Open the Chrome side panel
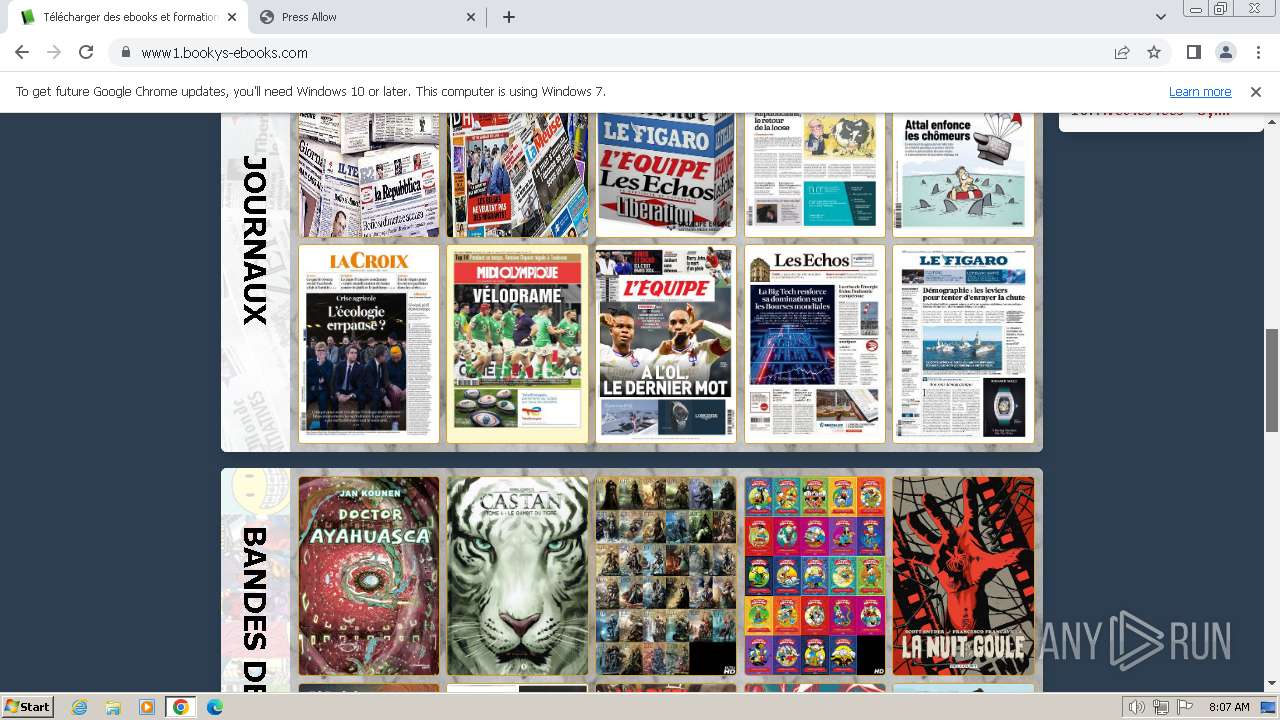1280x720 pixels. 1193,52
